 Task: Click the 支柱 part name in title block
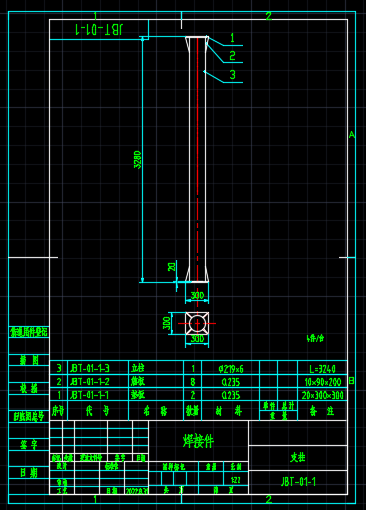coord(298,457)
